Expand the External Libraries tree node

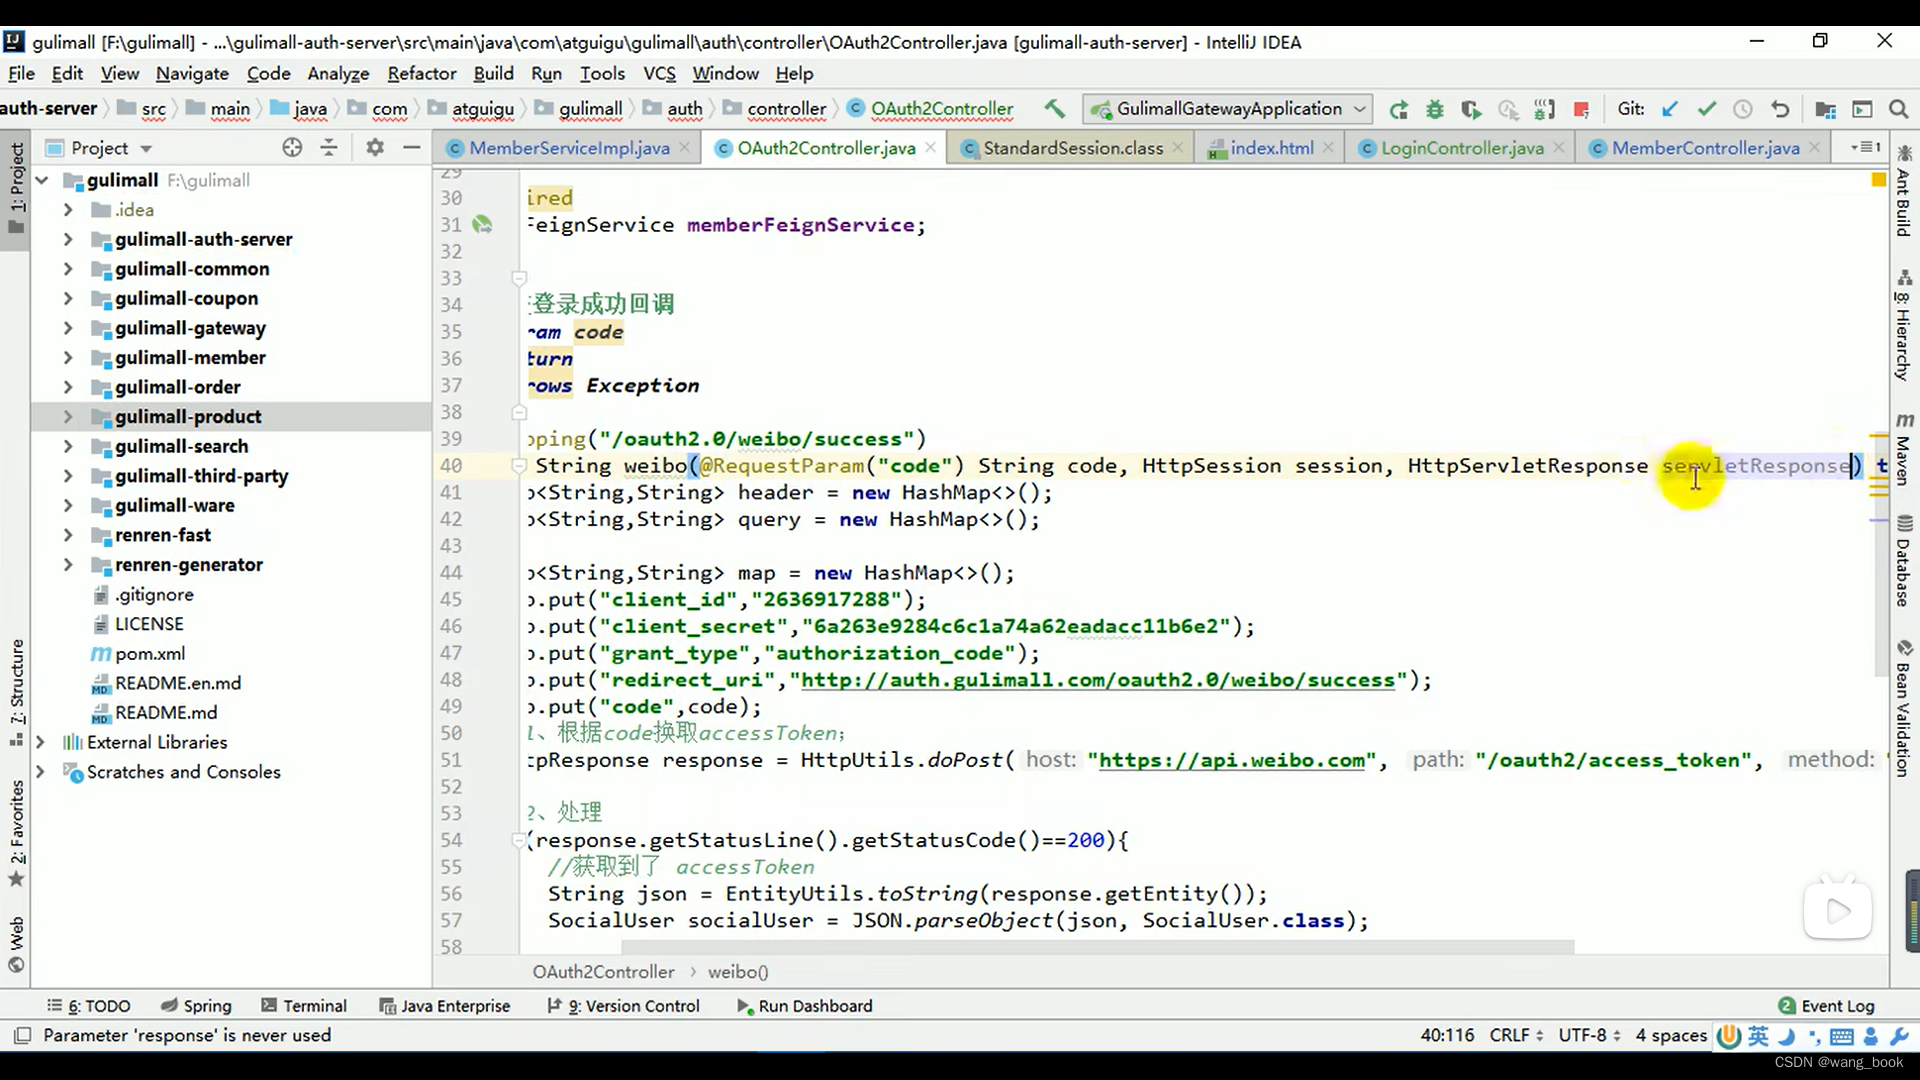pos(40,741)
